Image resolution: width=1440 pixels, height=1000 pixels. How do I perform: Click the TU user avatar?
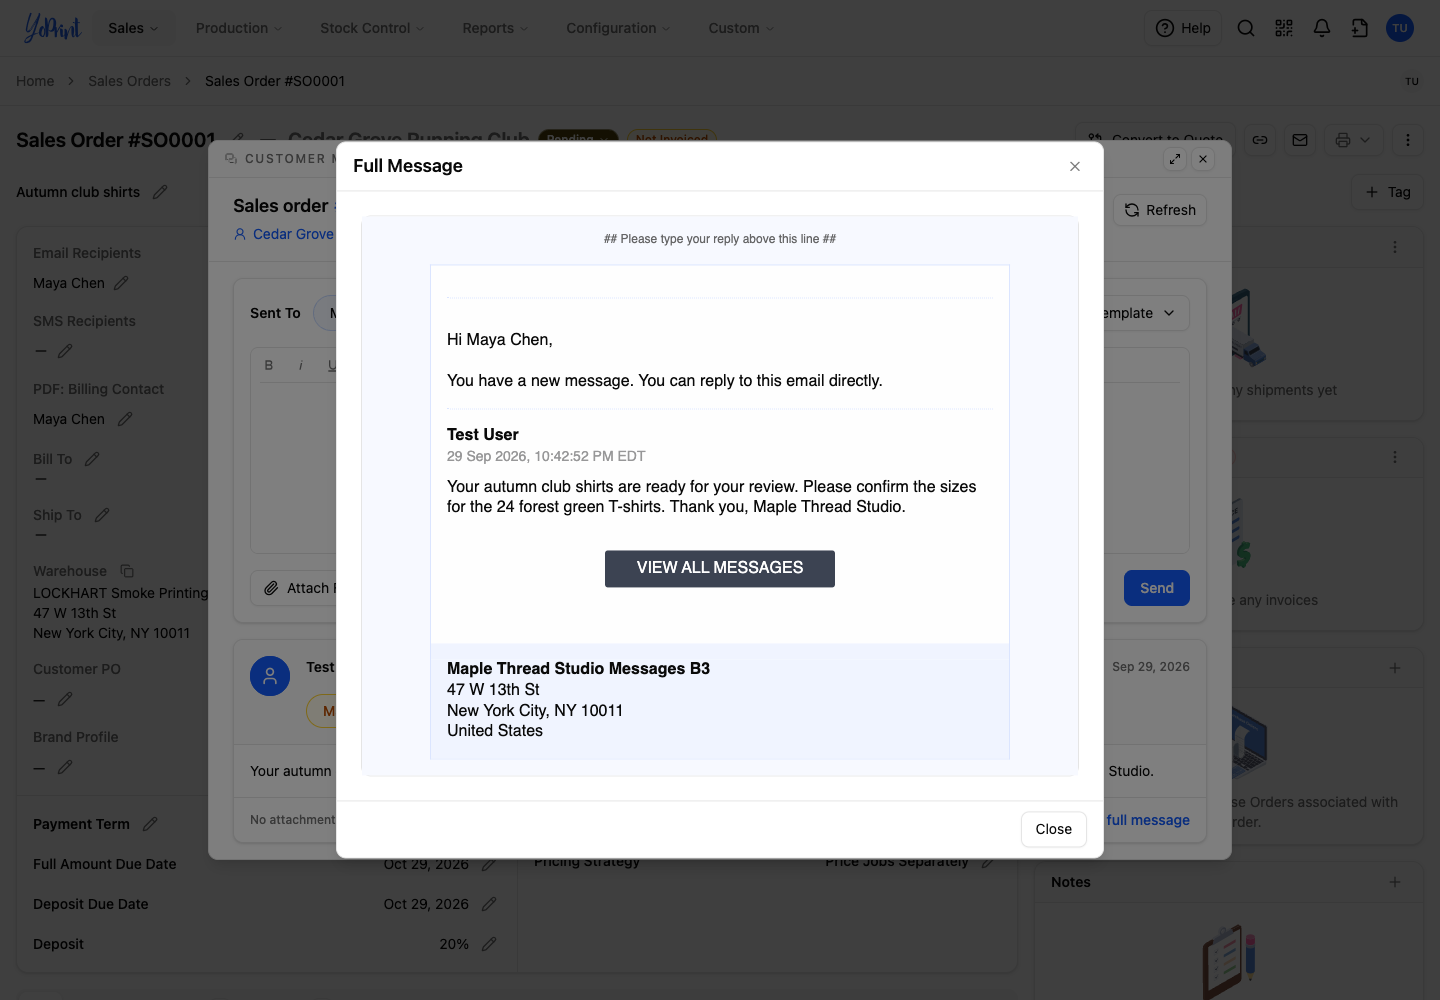tap(1400, 28)
